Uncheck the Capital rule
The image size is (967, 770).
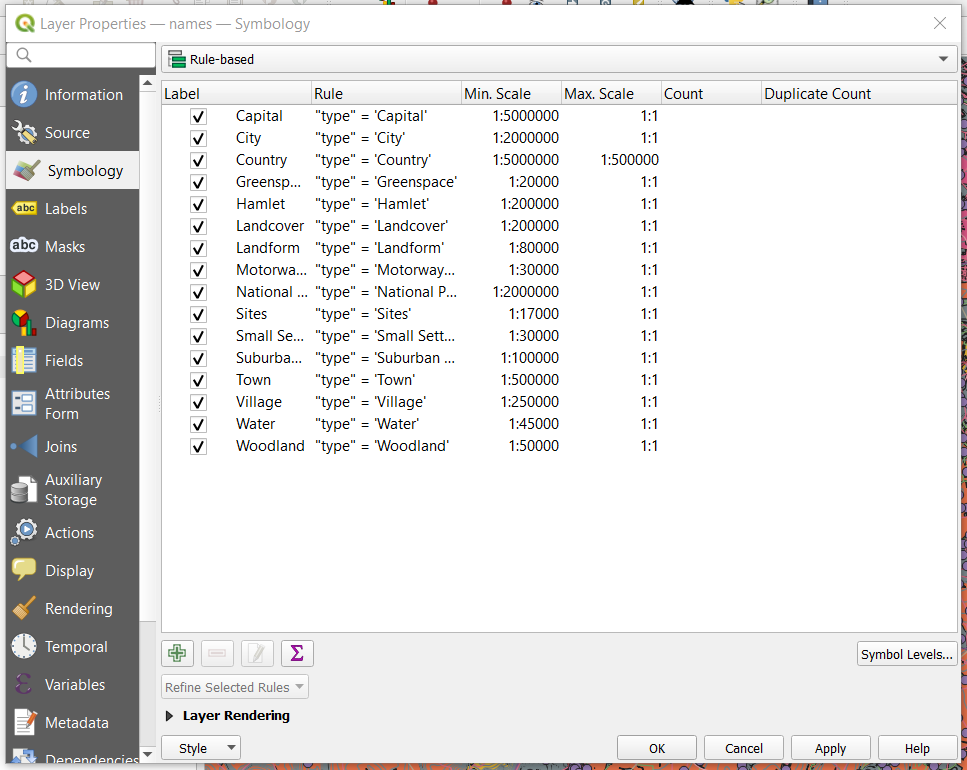197,116
